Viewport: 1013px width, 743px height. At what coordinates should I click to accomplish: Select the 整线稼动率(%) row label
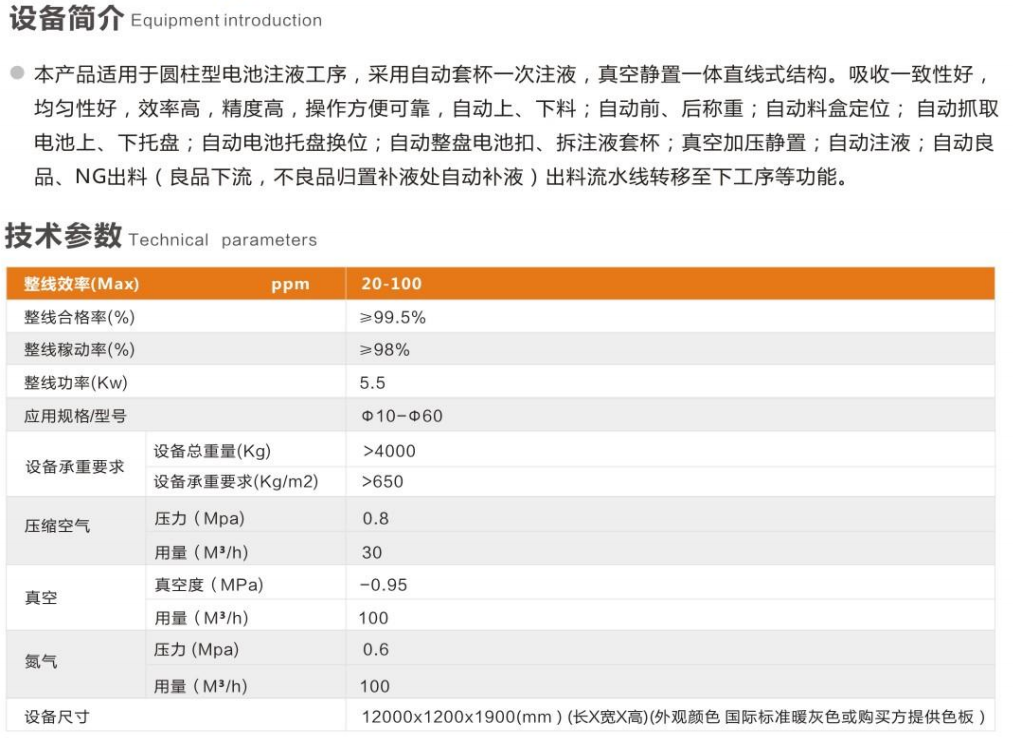(79, 350)
